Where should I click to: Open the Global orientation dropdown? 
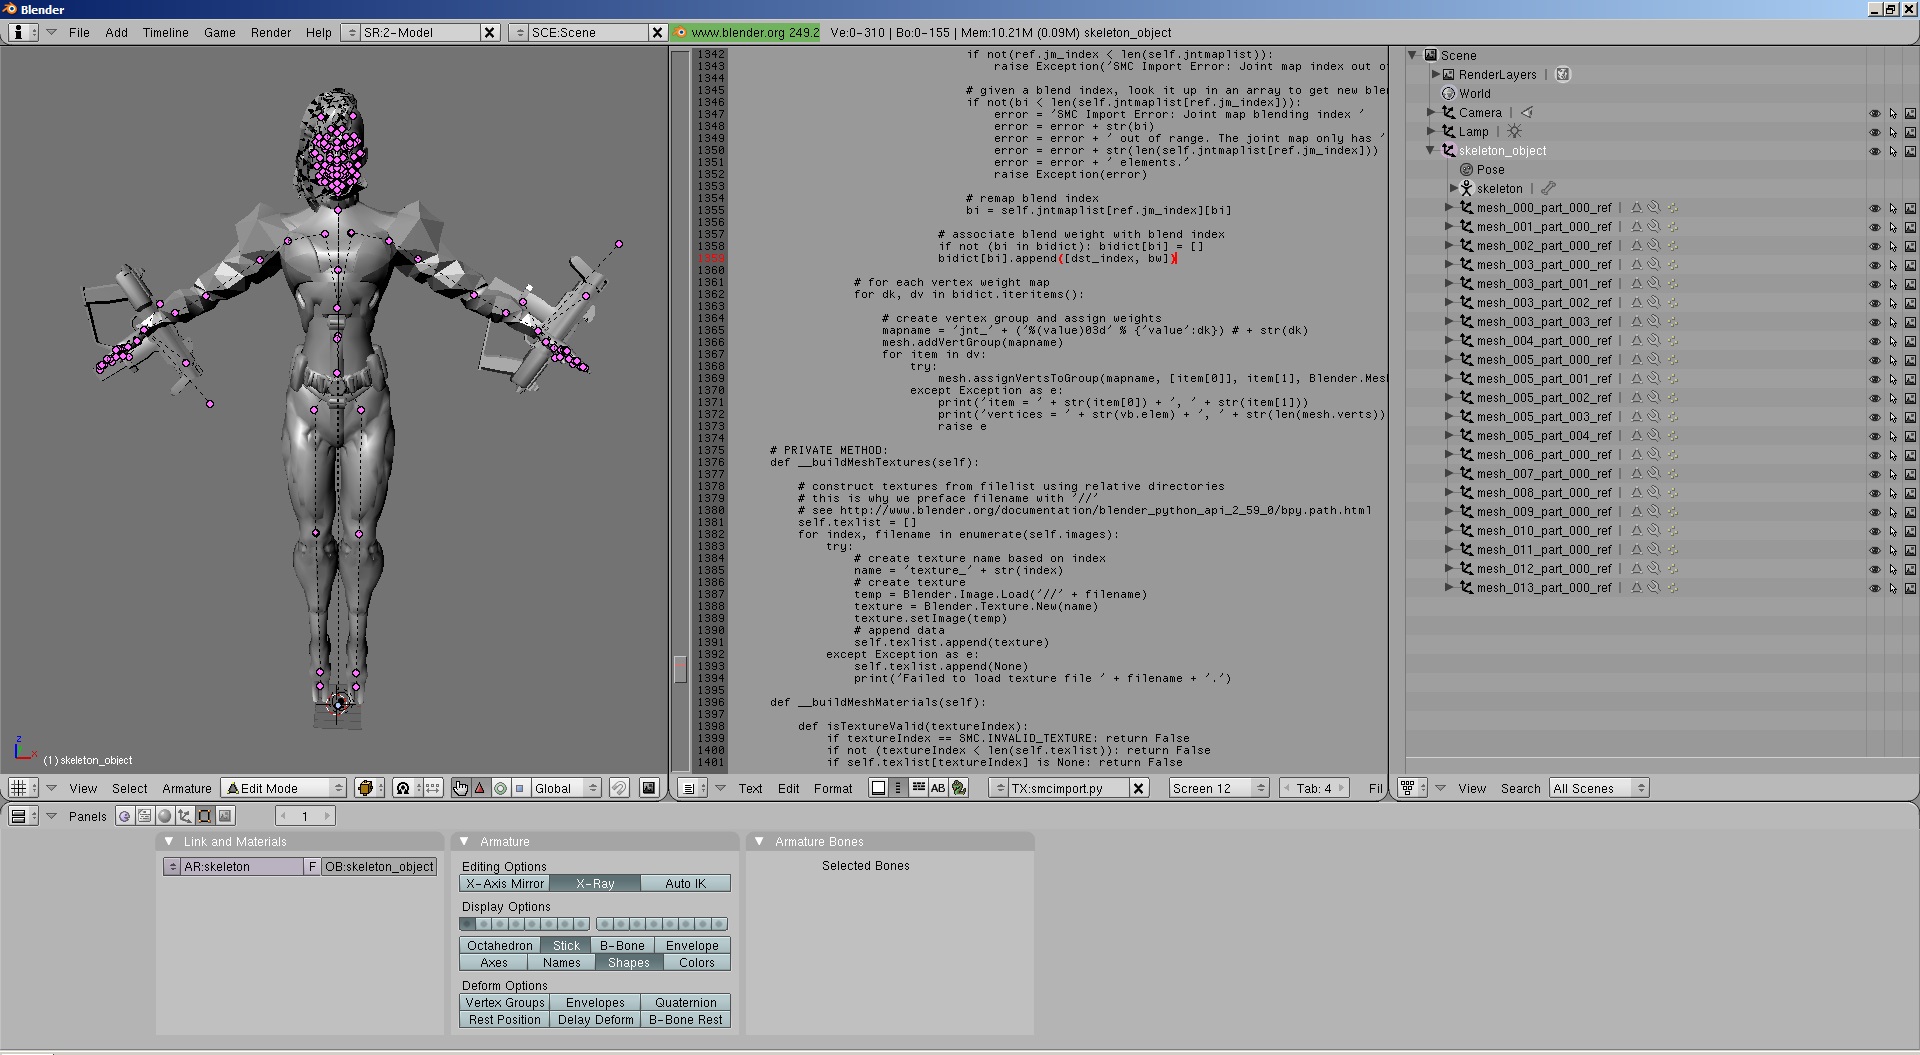pyautogui.click(x=565, y=788)
